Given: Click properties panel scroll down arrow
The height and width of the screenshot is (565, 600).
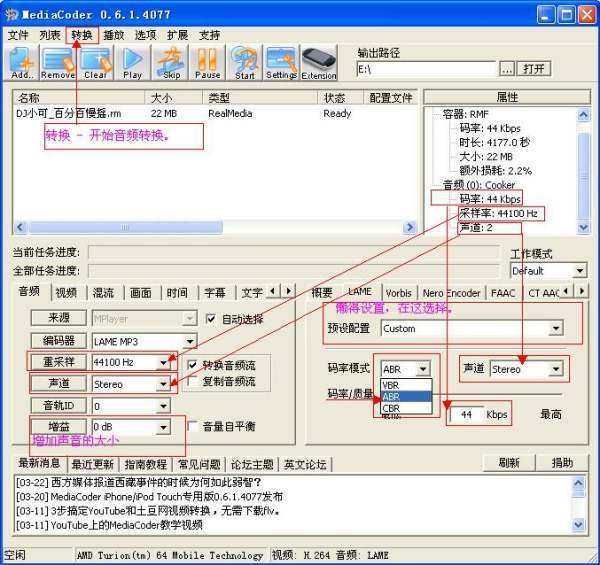Looking at the screenshot, I should click(x=584, y=227).
